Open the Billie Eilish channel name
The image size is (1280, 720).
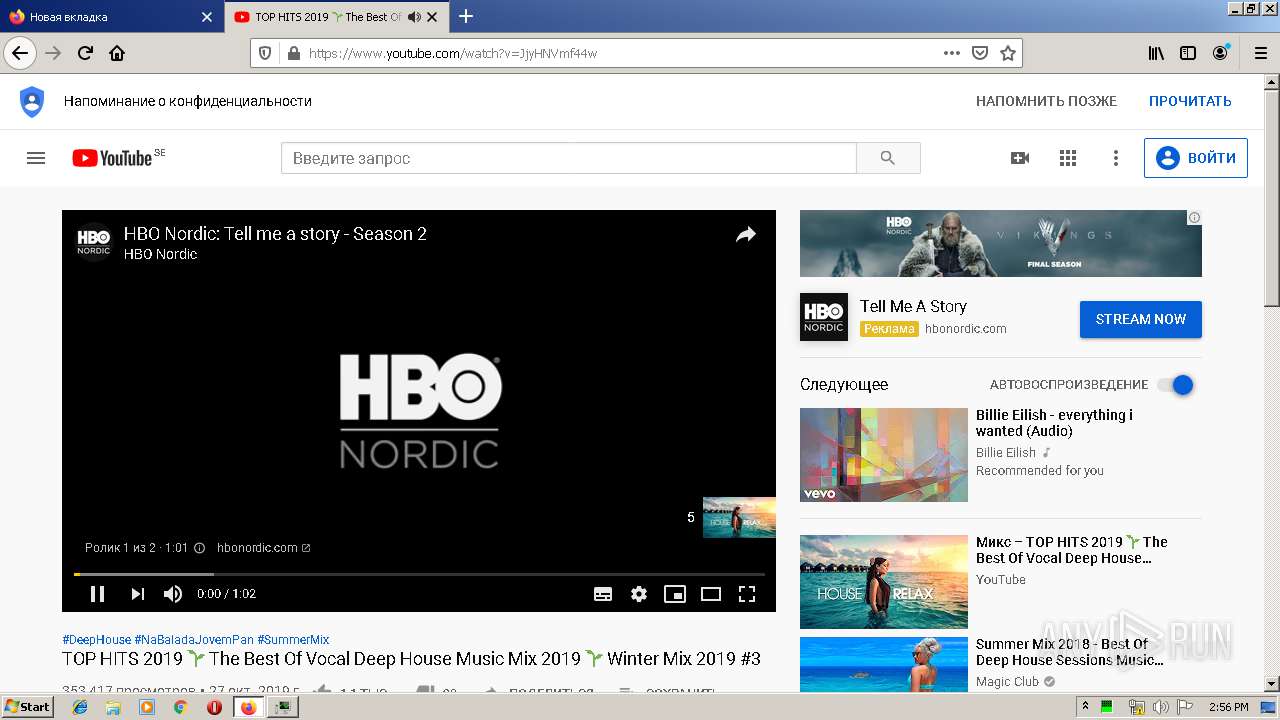coord(1006,452)
